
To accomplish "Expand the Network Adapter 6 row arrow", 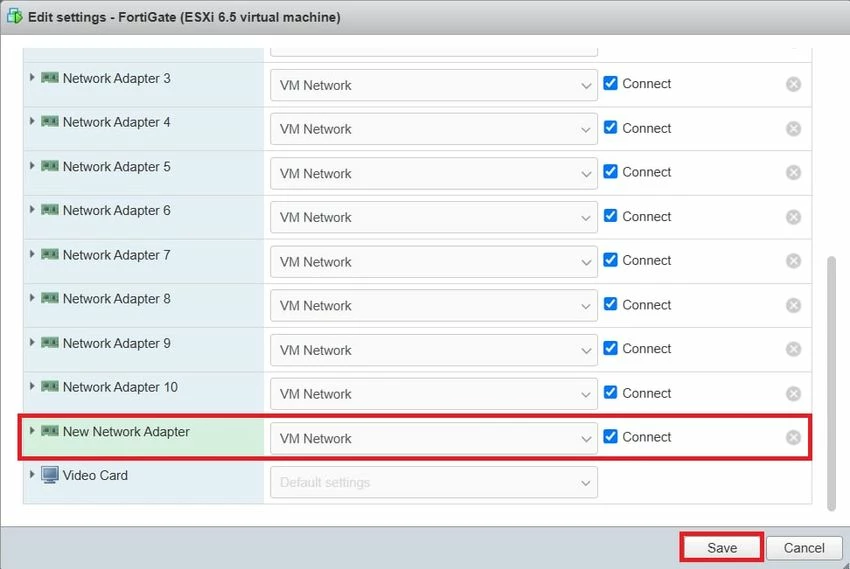I will pyautogui.click(x=32, y=210).
